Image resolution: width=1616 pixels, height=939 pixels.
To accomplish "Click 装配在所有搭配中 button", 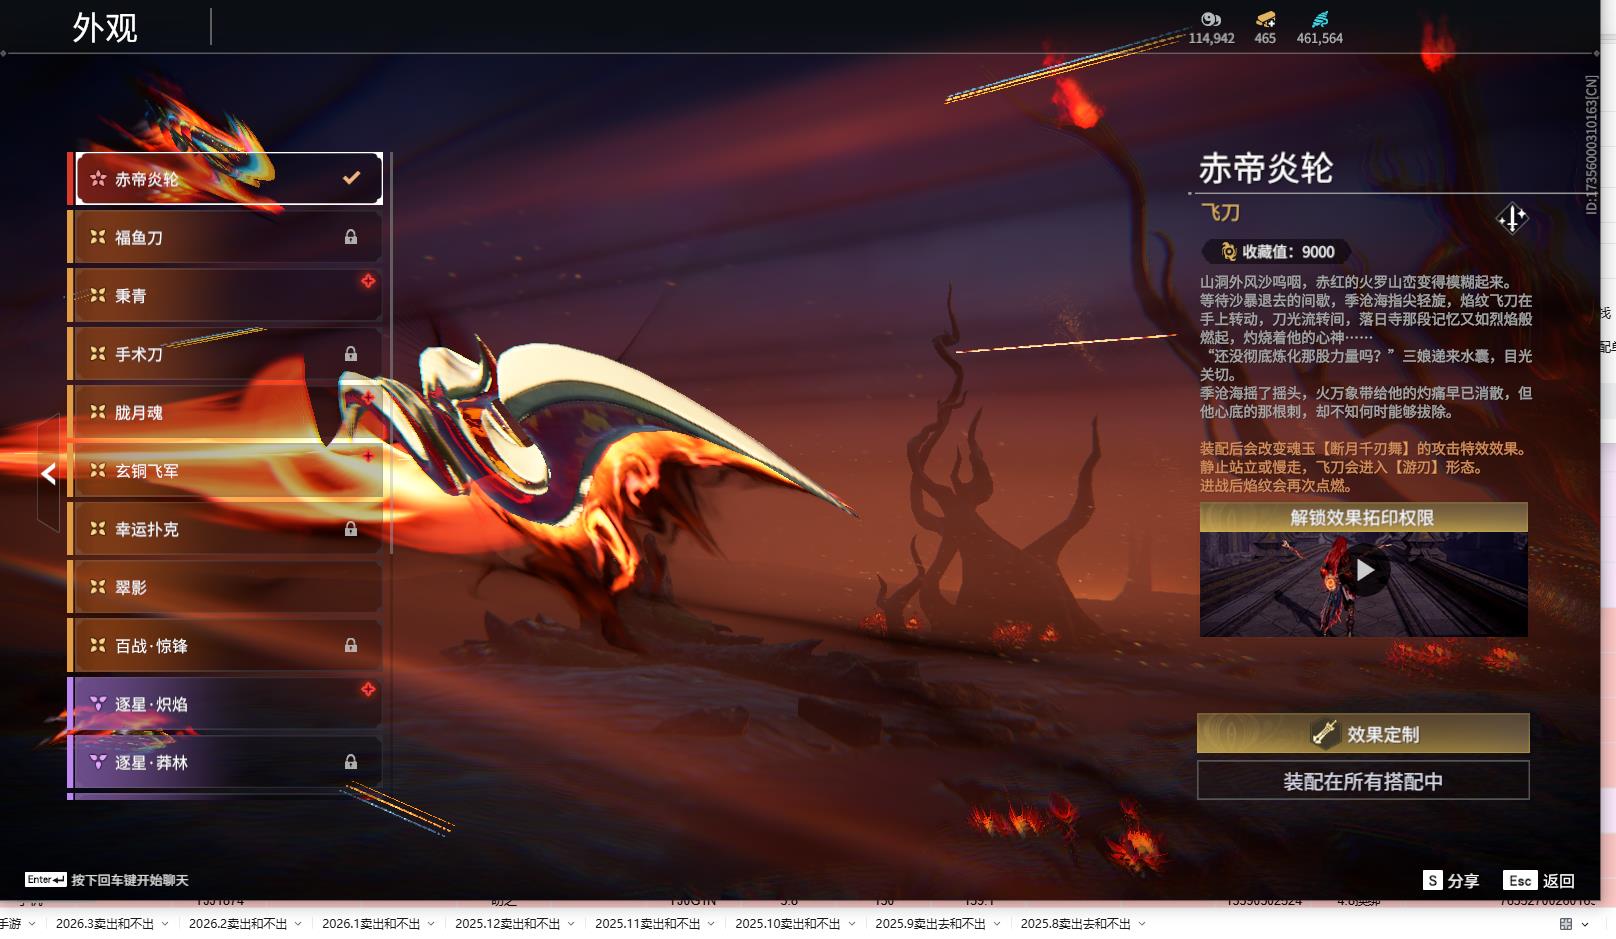I will (x=1363, y=781).
